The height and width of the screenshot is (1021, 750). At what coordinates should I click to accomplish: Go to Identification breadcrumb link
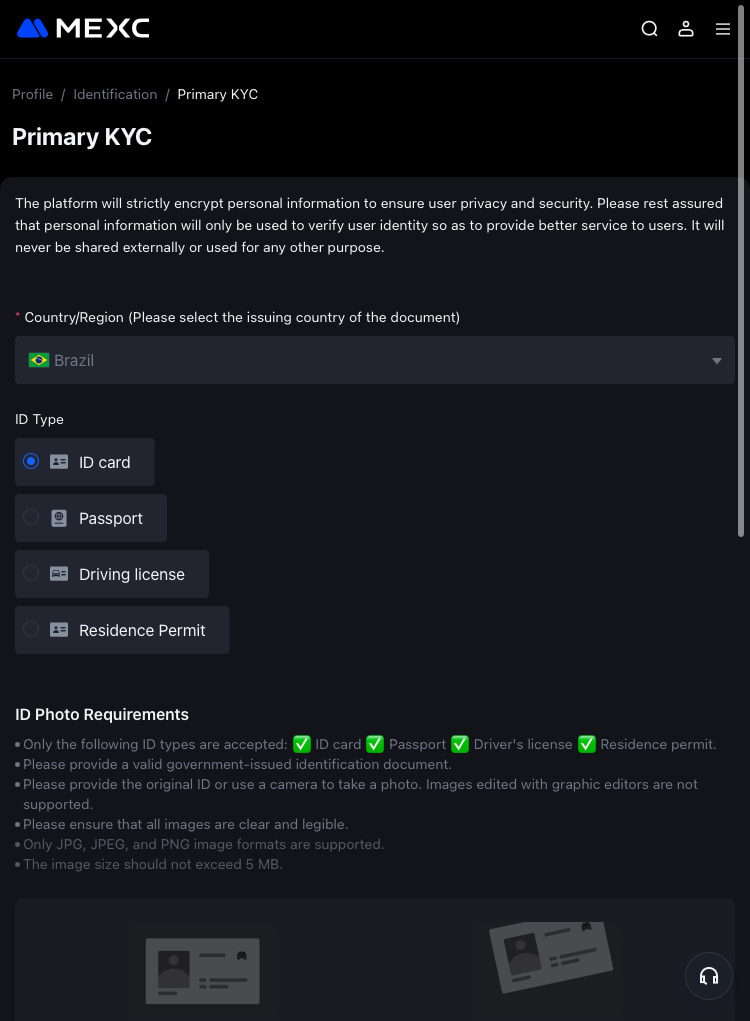(x=115, y=94)
